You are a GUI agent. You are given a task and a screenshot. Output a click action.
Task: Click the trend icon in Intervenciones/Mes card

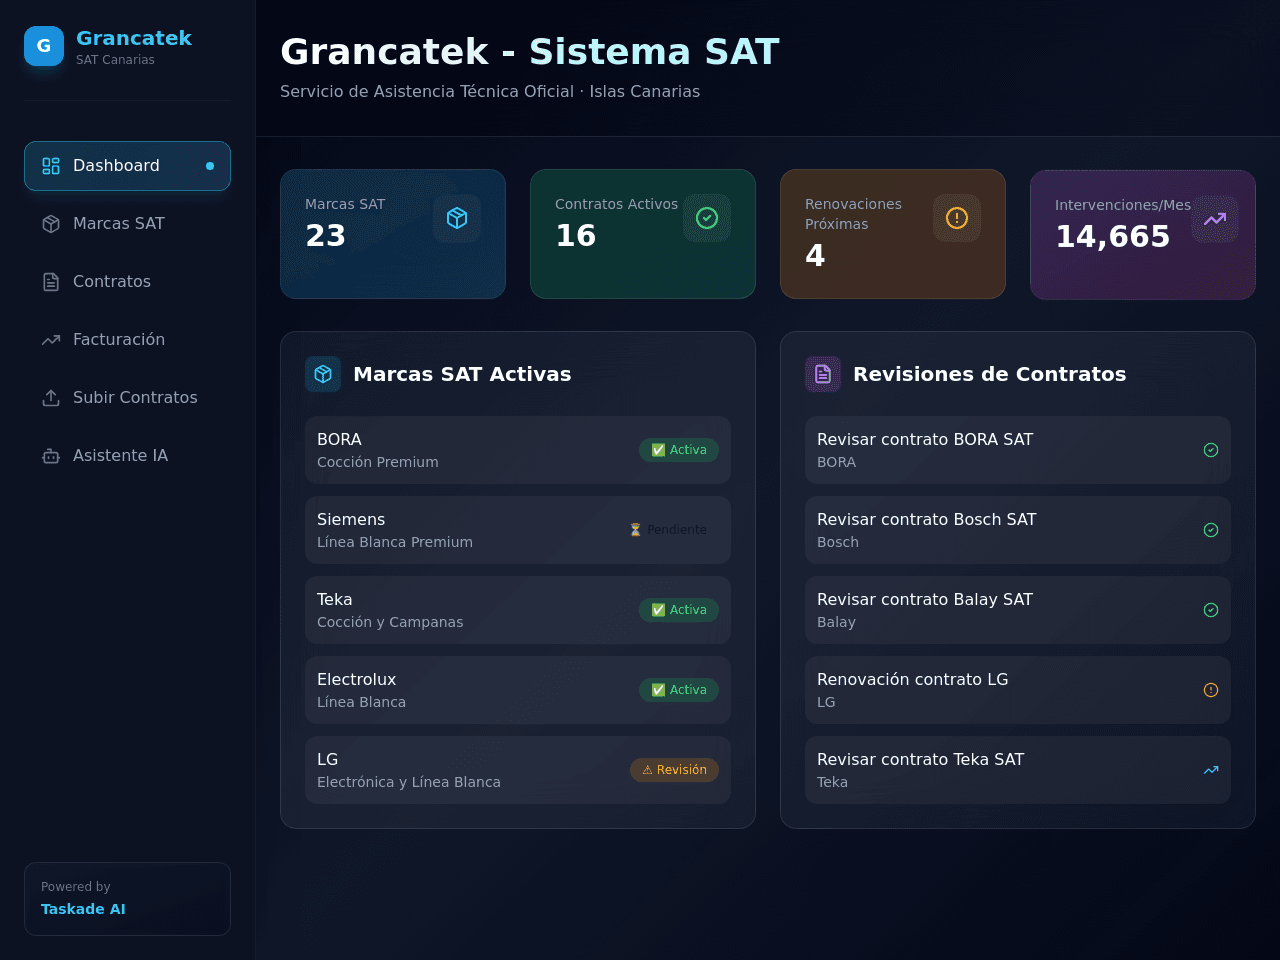tap(1215, 219)
